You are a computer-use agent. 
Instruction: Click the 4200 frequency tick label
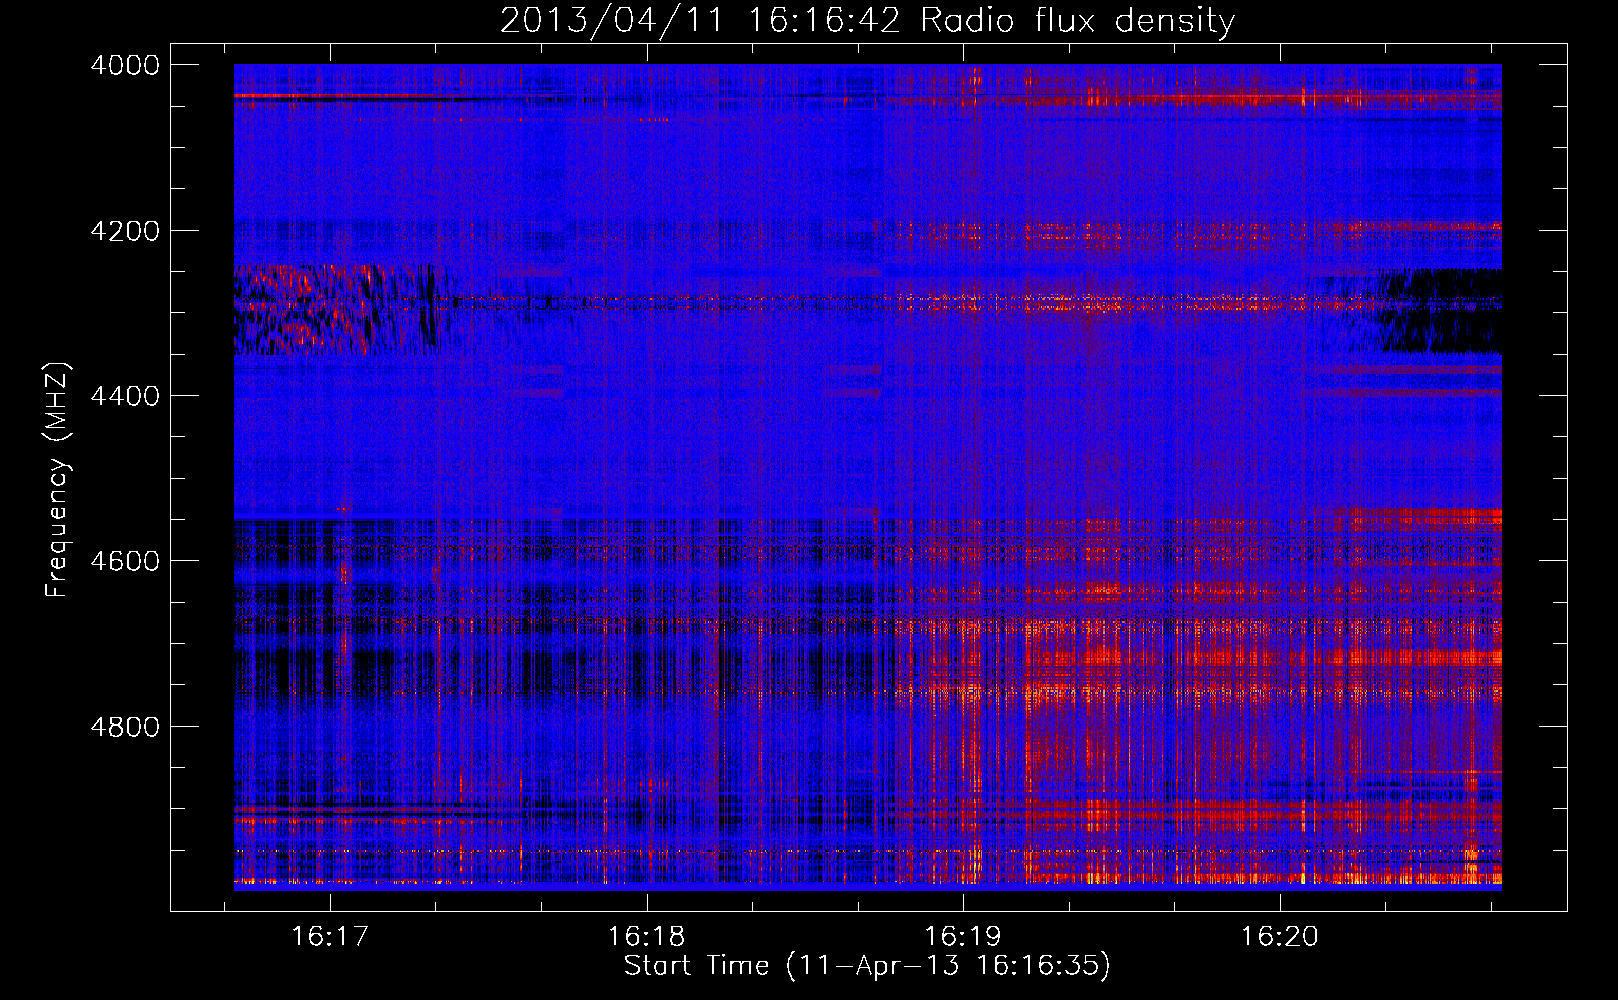tap(125, 231)
